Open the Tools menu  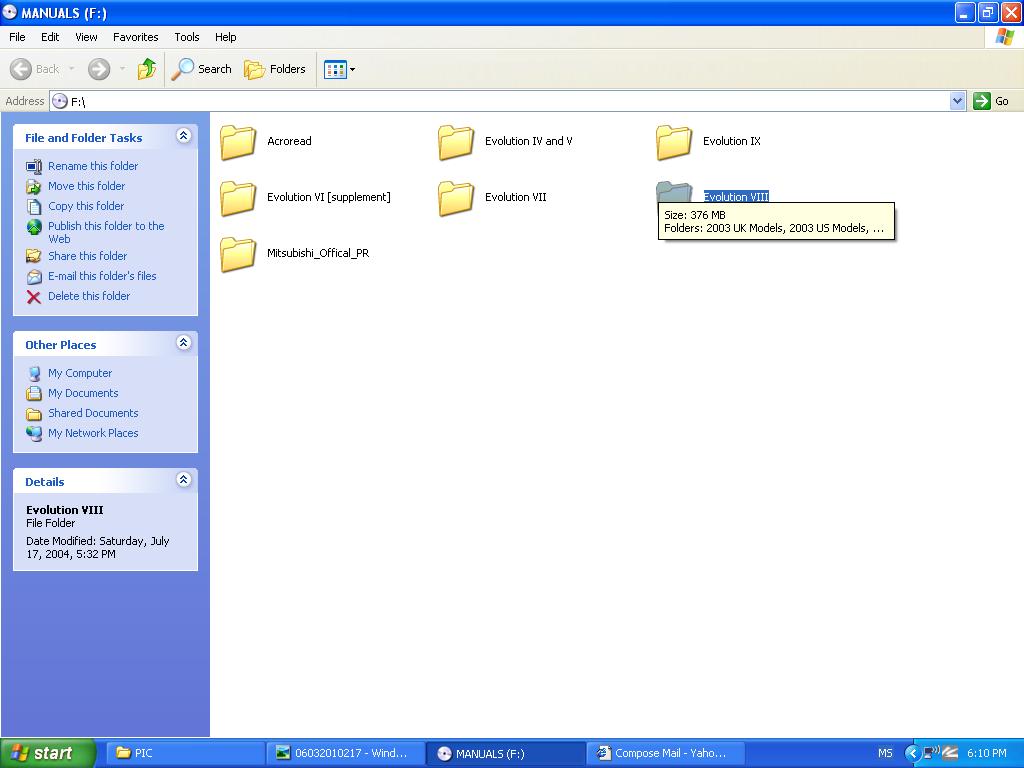point(187,37)
